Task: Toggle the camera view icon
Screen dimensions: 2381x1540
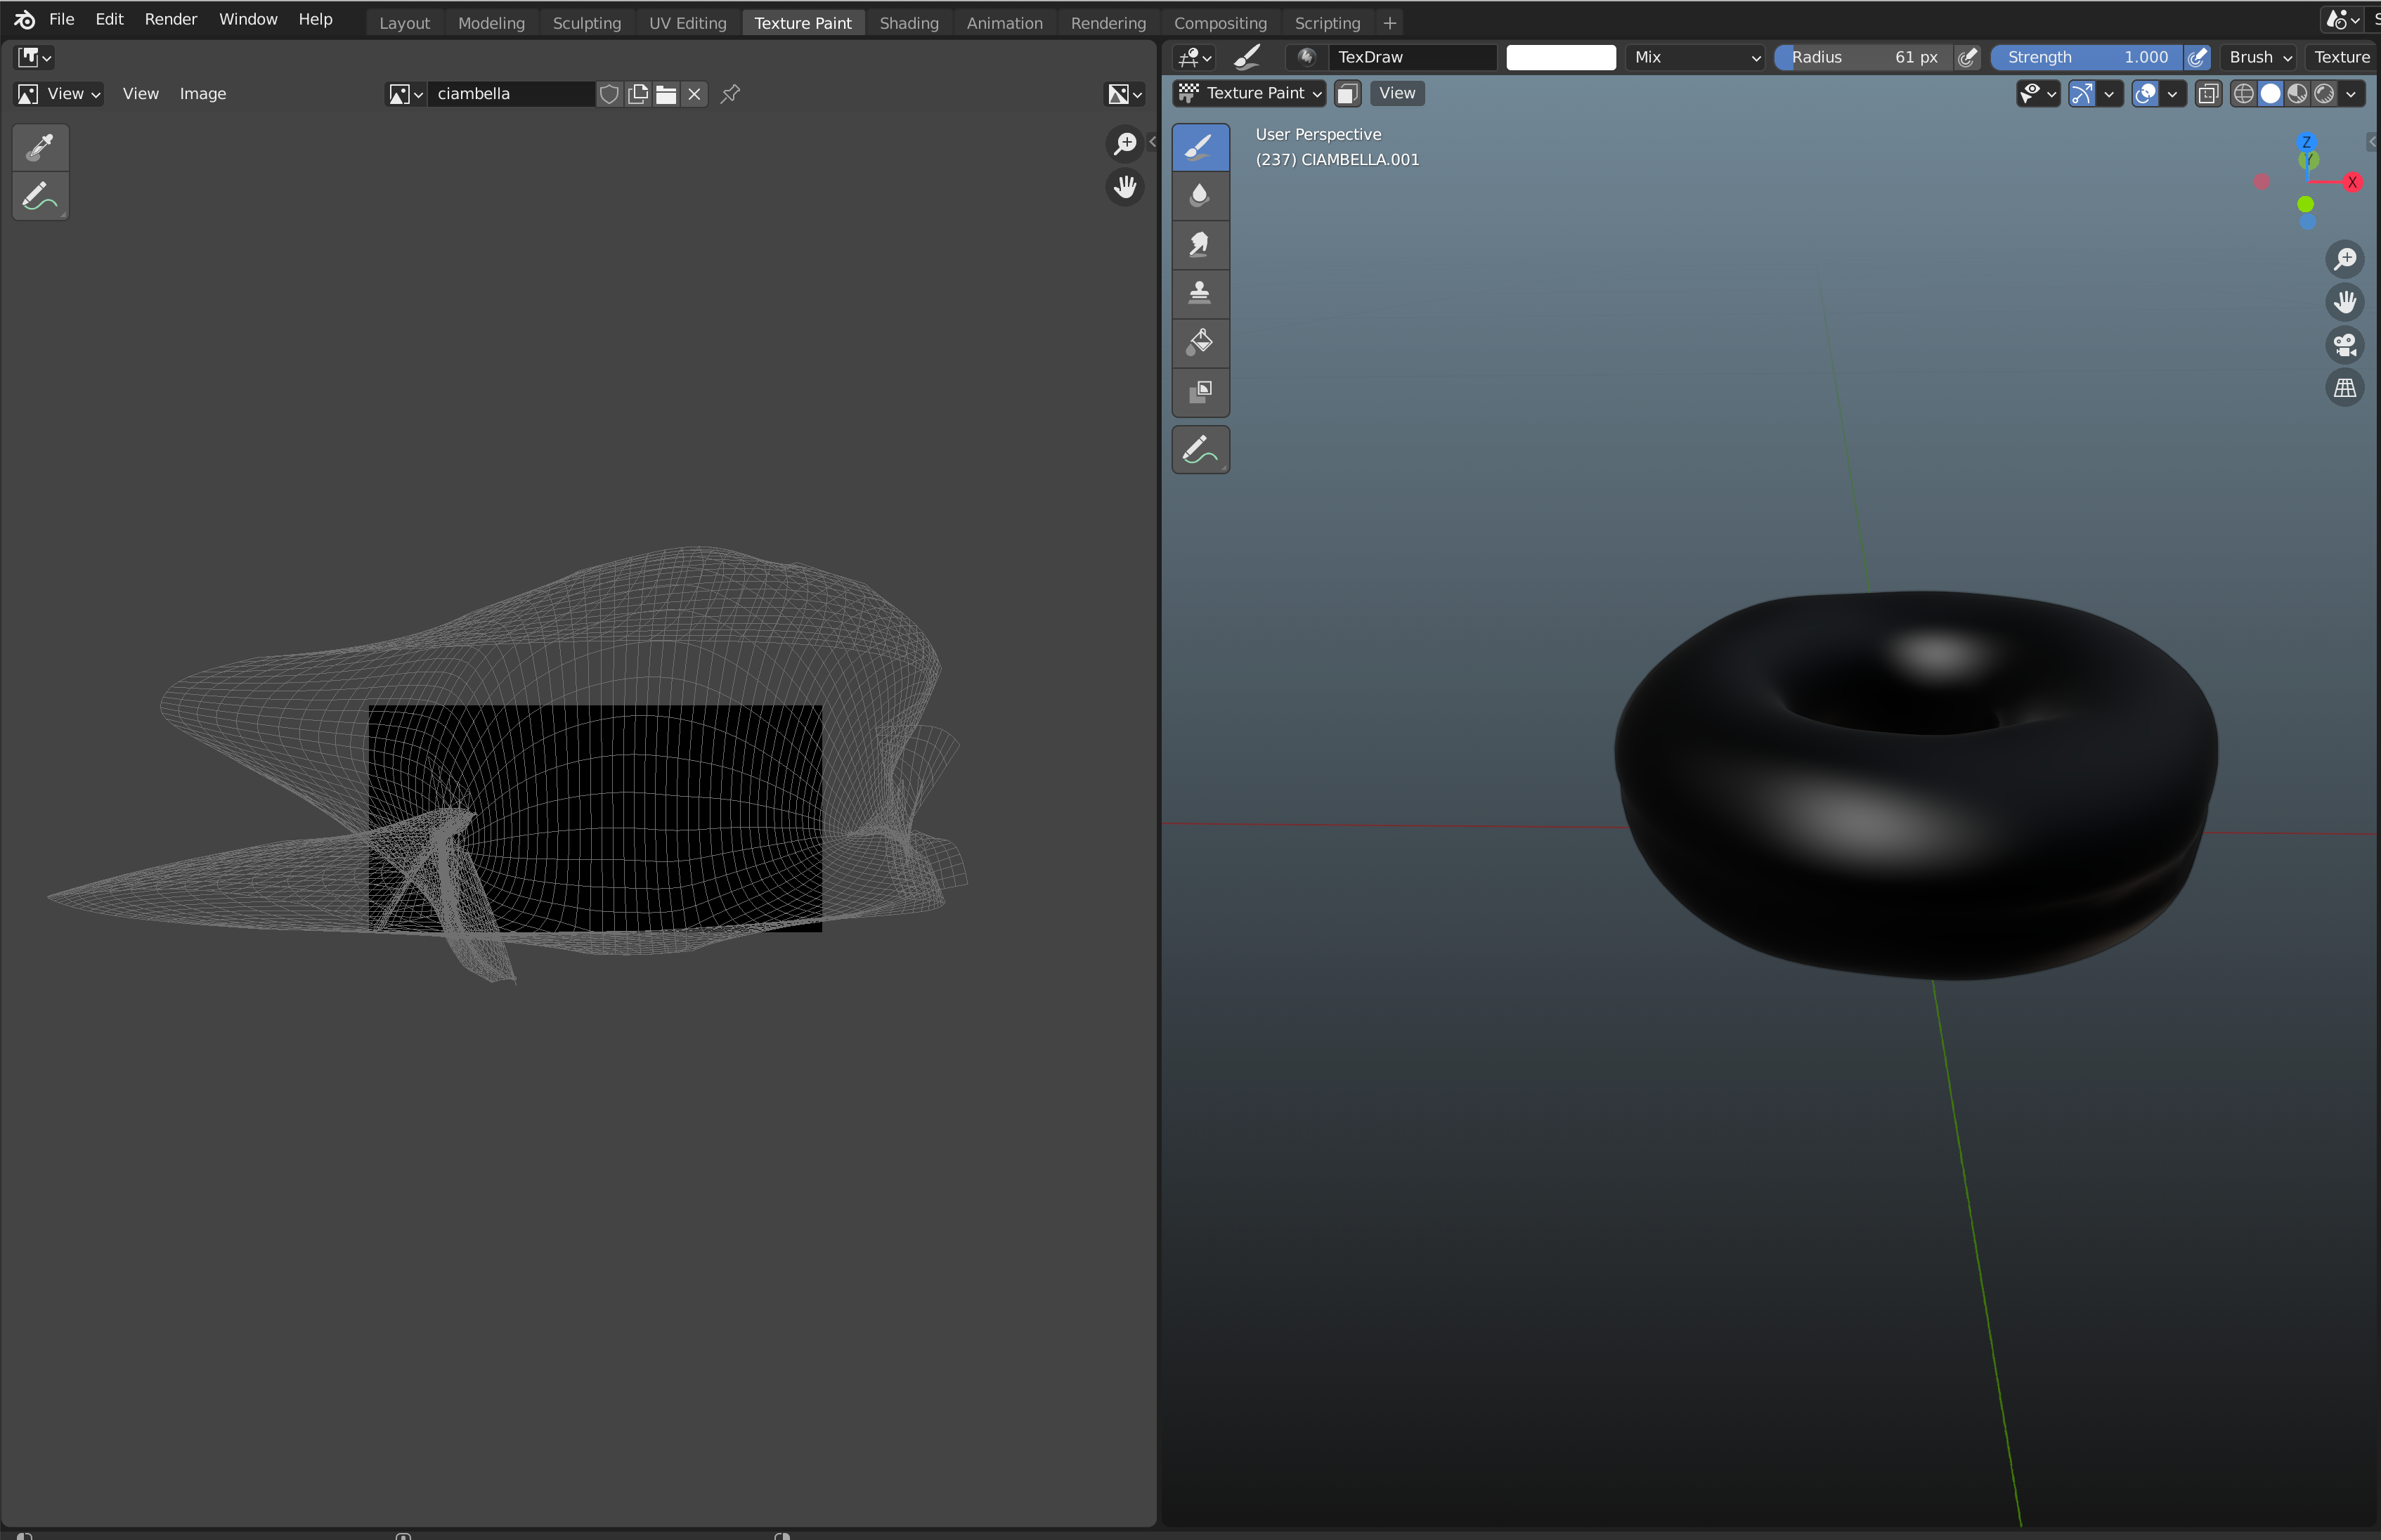Action: [x=2345, y=345]
